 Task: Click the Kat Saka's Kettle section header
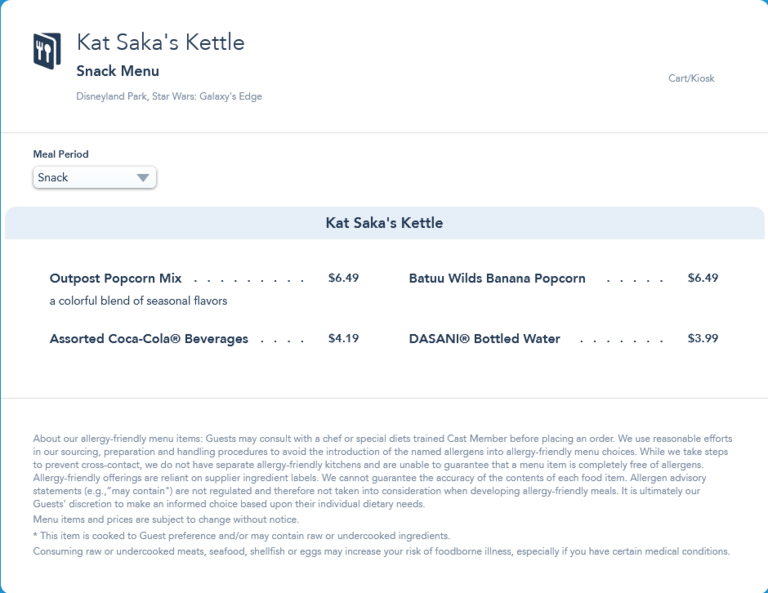[x=384, y=223]
